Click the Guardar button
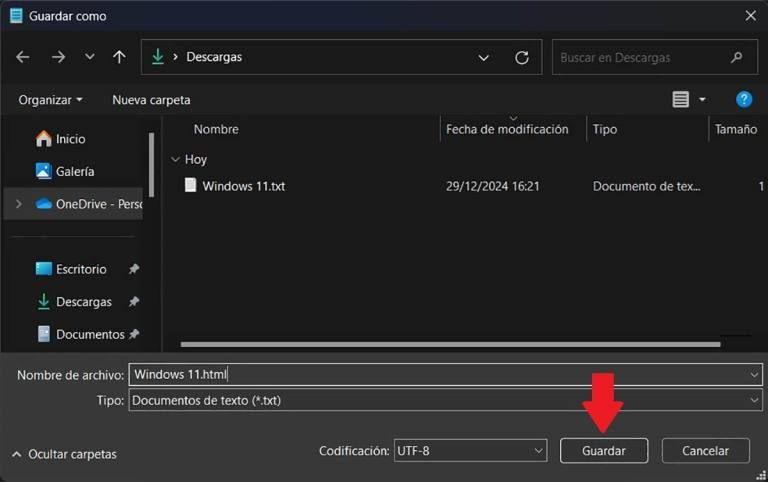 [604, 451]
